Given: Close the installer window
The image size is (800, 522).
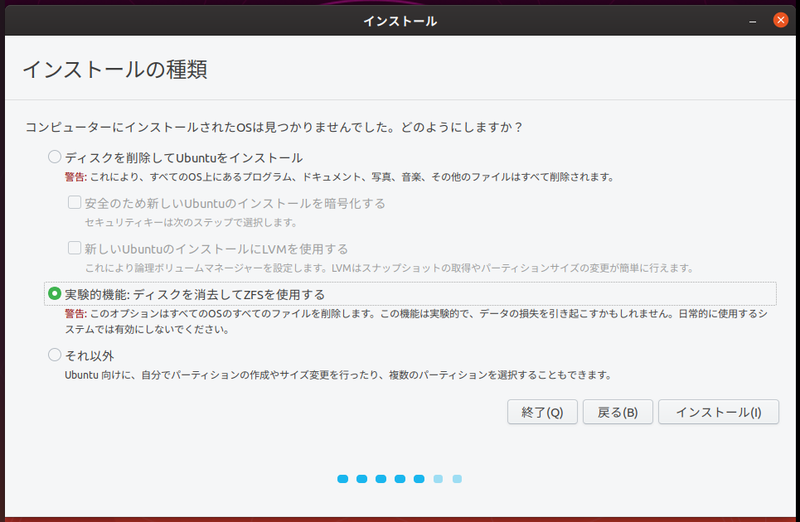Looking at the screenshot, I should click(x=780, y=20).
